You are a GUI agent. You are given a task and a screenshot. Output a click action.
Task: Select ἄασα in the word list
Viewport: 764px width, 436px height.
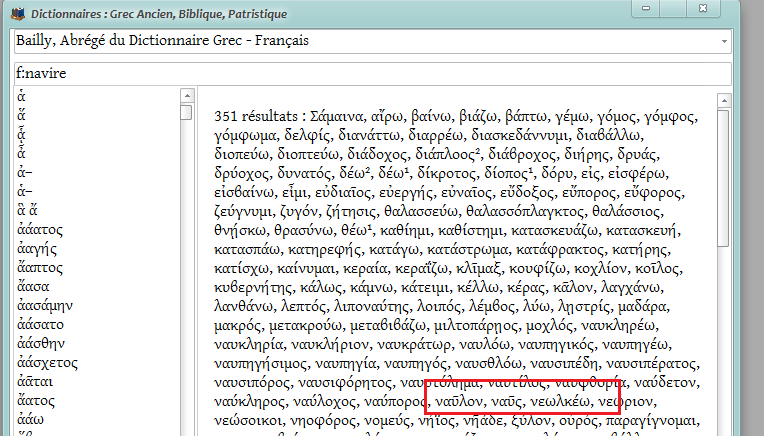[x=33, y=287]
